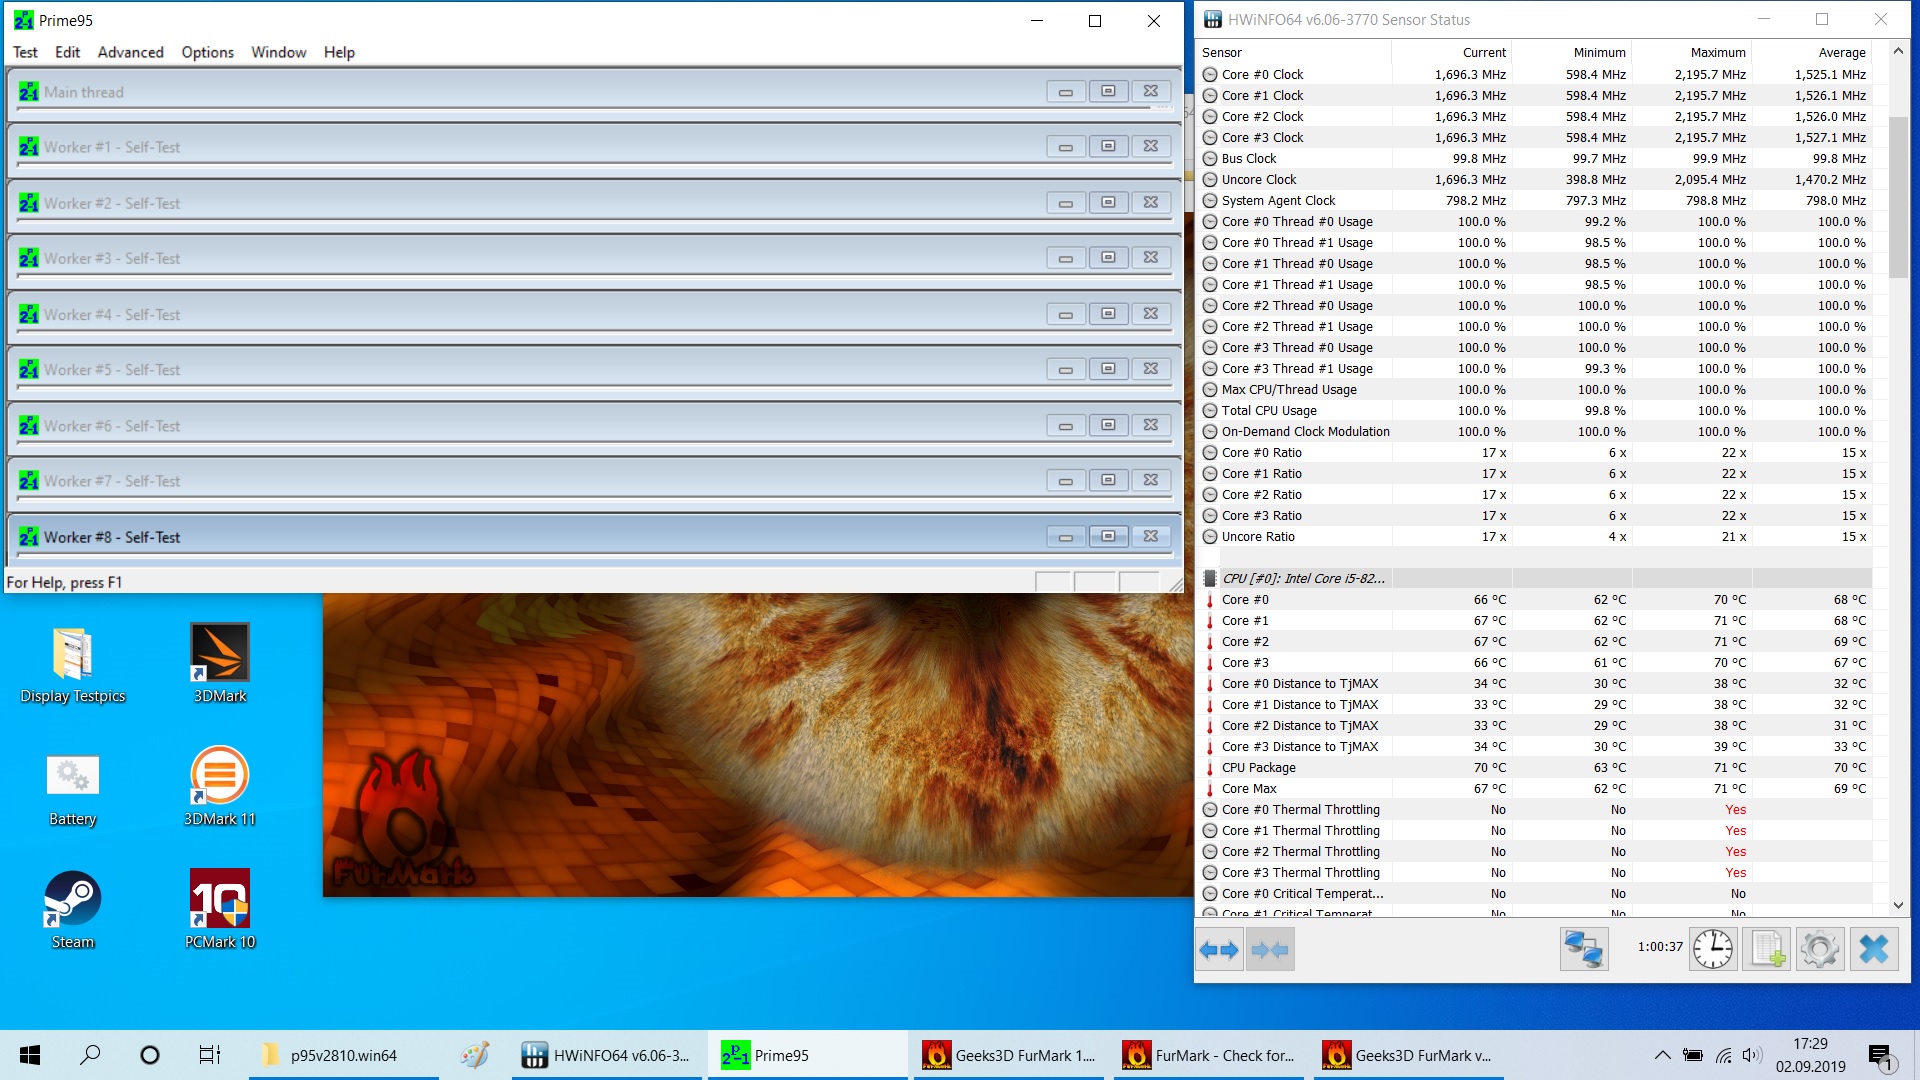Image resolution: width=1920 pixels, height=1080 pixels.
Task: Click the expand columns arrows button in HWiNFO
Action: [x=1219, y=949]
